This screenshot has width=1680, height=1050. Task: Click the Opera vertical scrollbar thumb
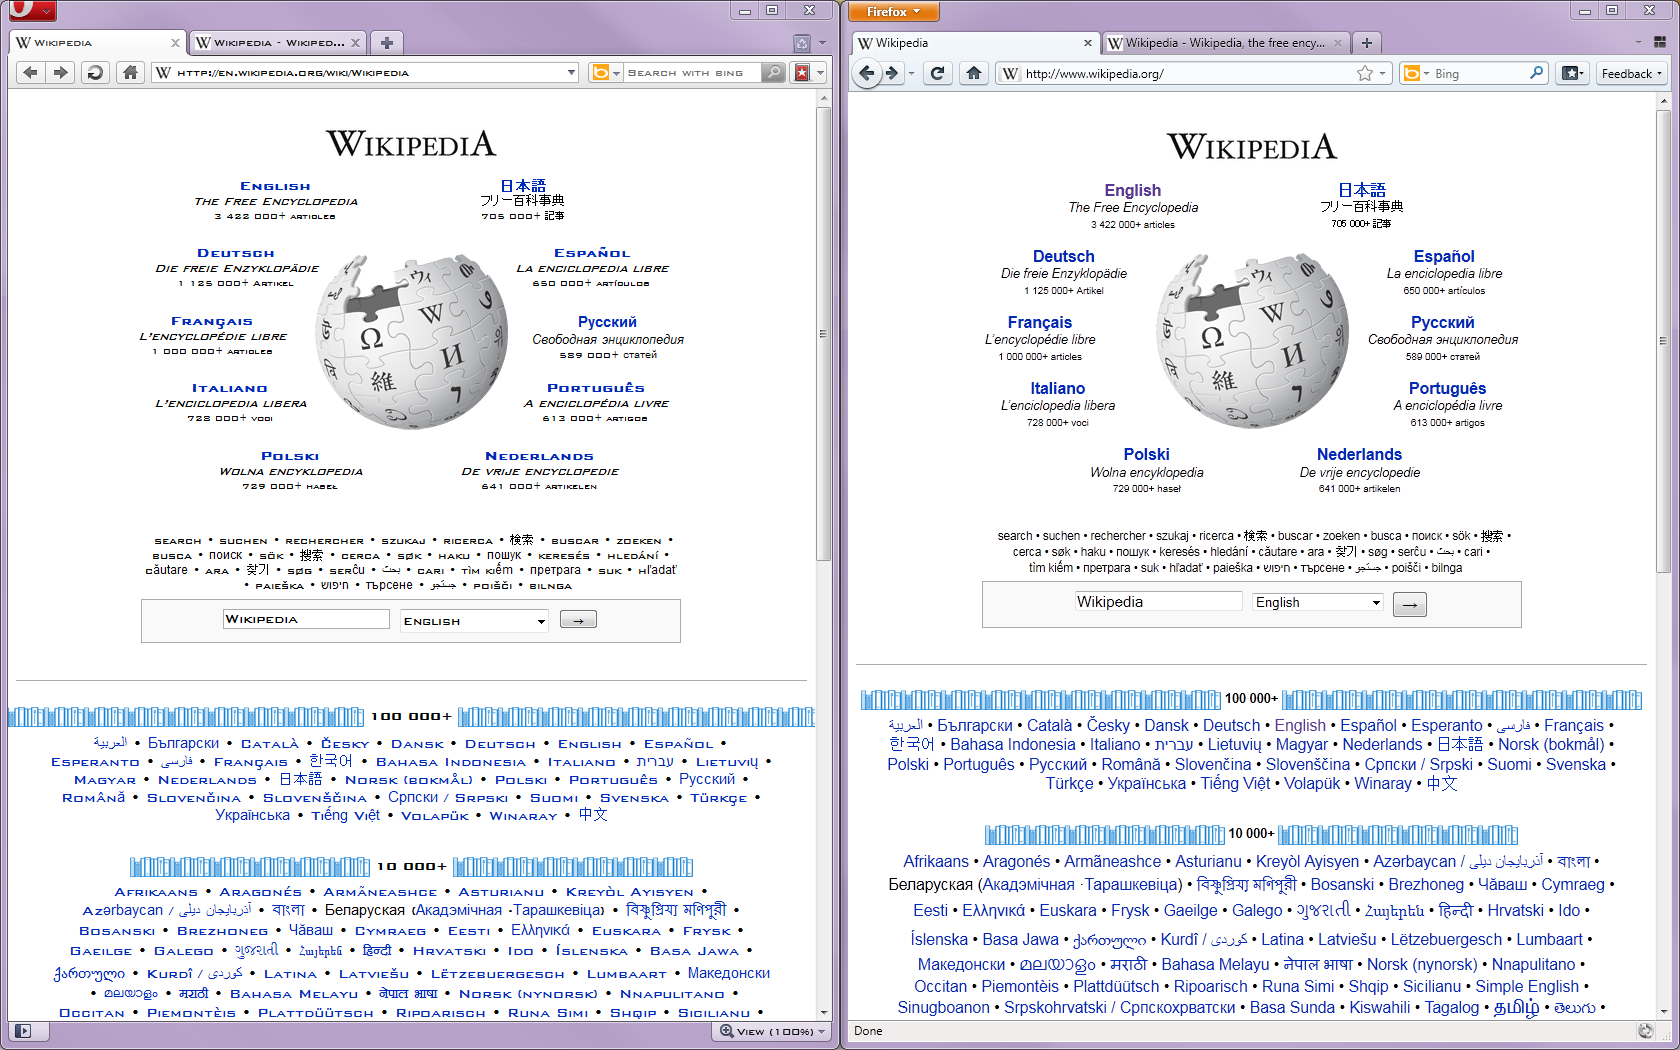824,333
